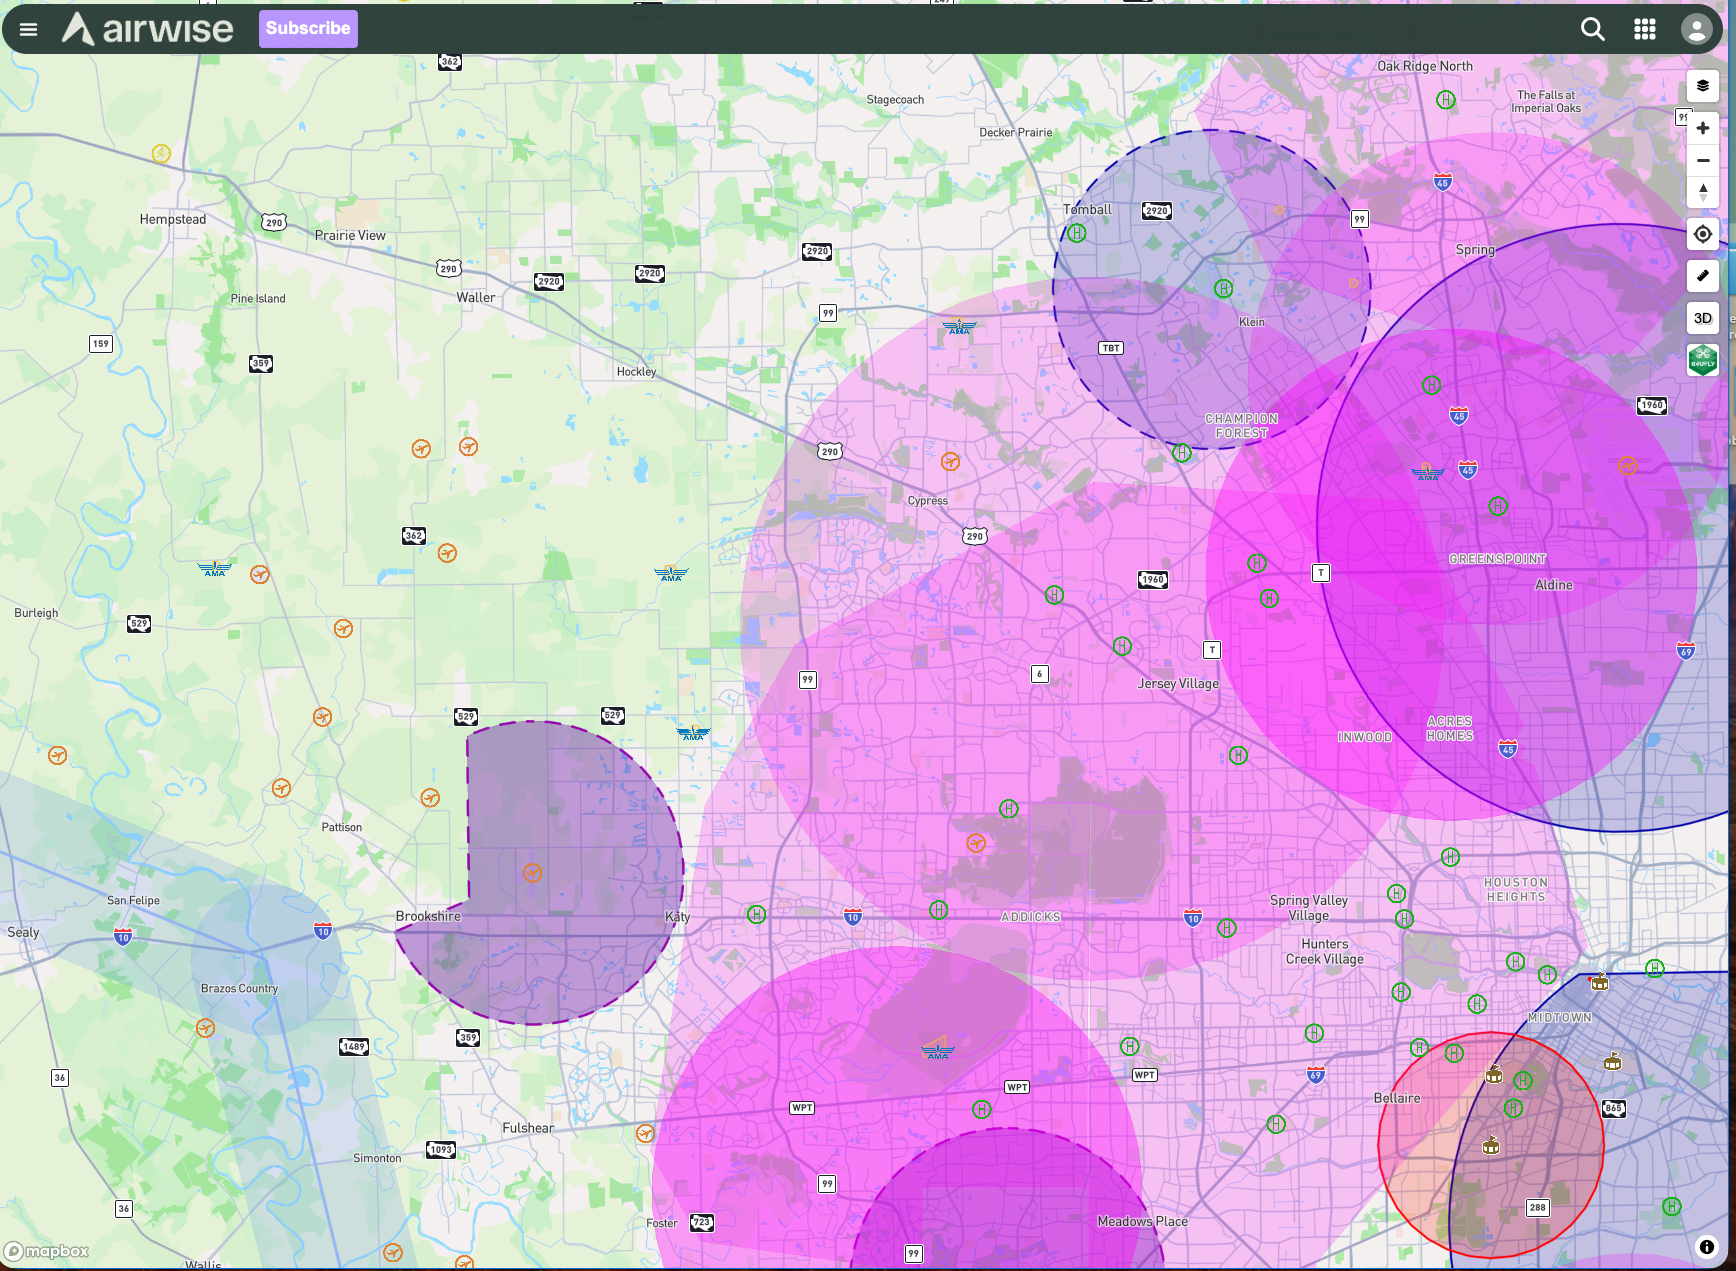1736x1271 pixels.
Task: Select airport marker near Brazos Country
Action: coord(206,1028)
